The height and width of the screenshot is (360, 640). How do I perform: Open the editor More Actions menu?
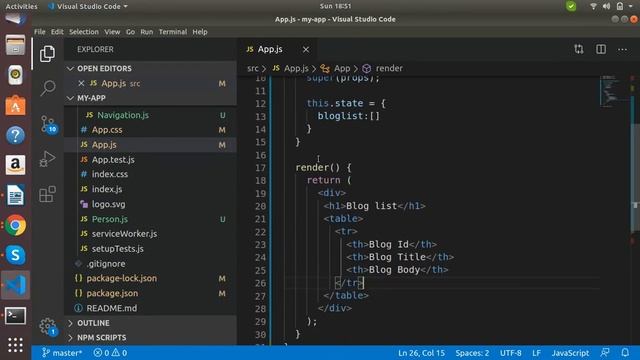click(622, 49)
